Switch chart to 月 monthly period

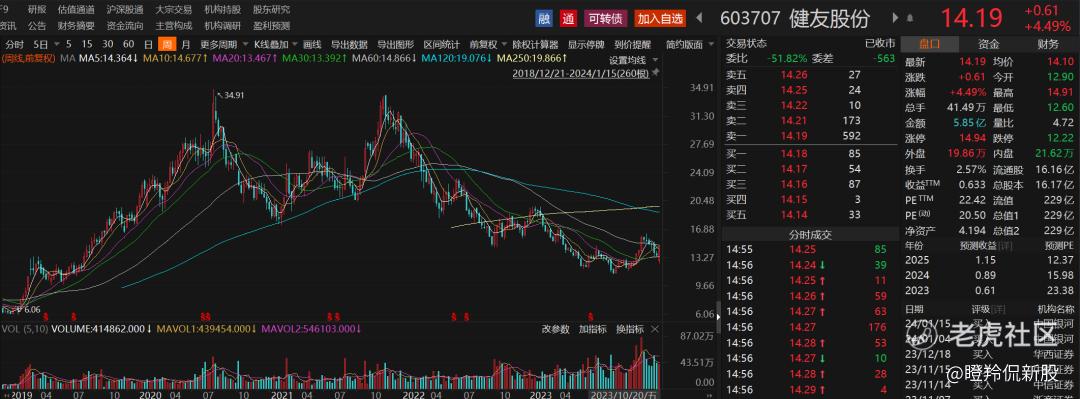click(x=185, y=45)
